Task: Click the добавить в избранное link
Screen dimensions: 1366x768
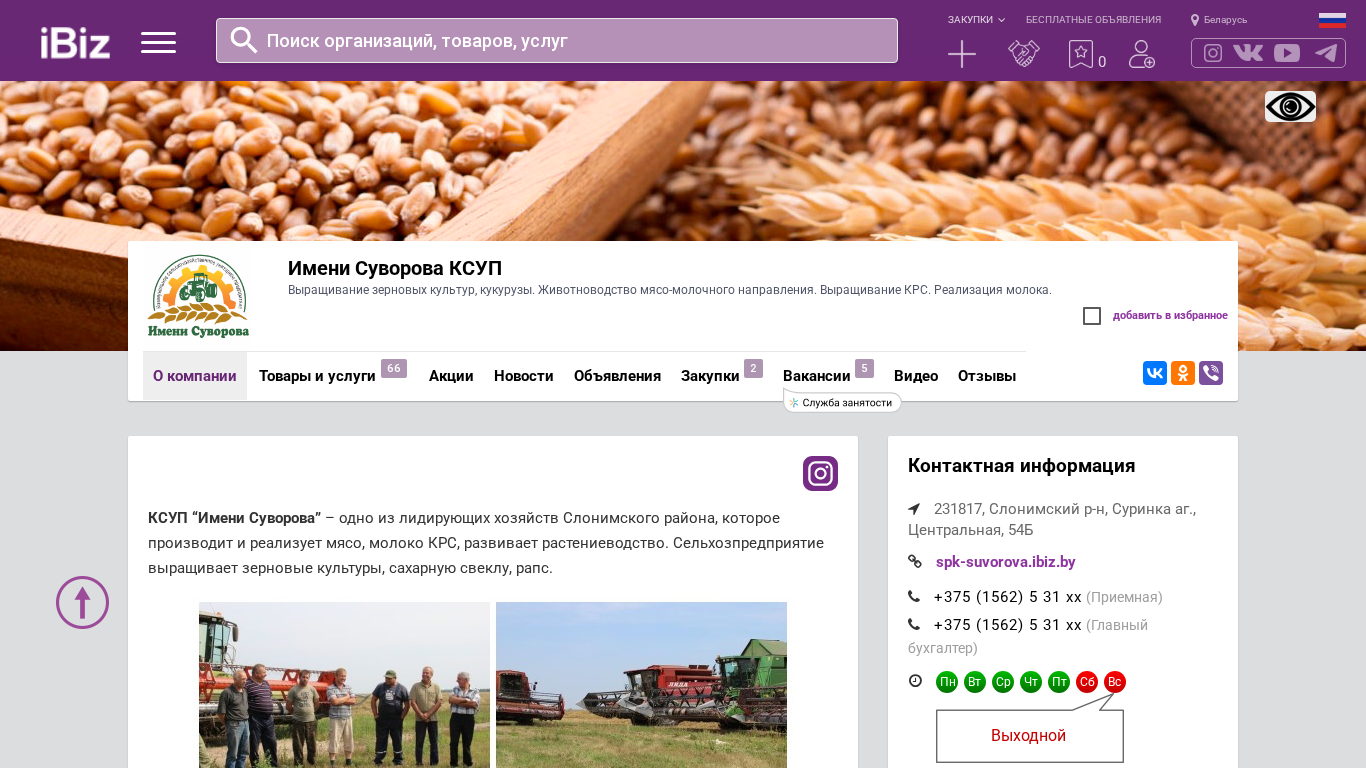Action: click(1170, 316)
